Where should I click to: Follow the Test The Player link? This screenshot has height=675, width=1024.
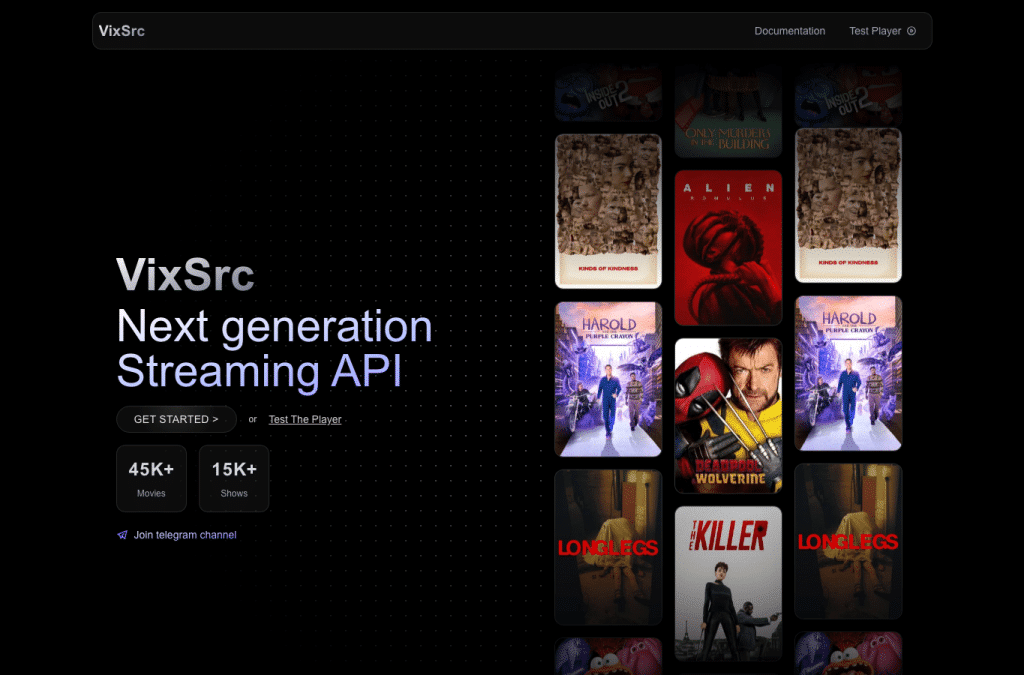pos(305,419)
